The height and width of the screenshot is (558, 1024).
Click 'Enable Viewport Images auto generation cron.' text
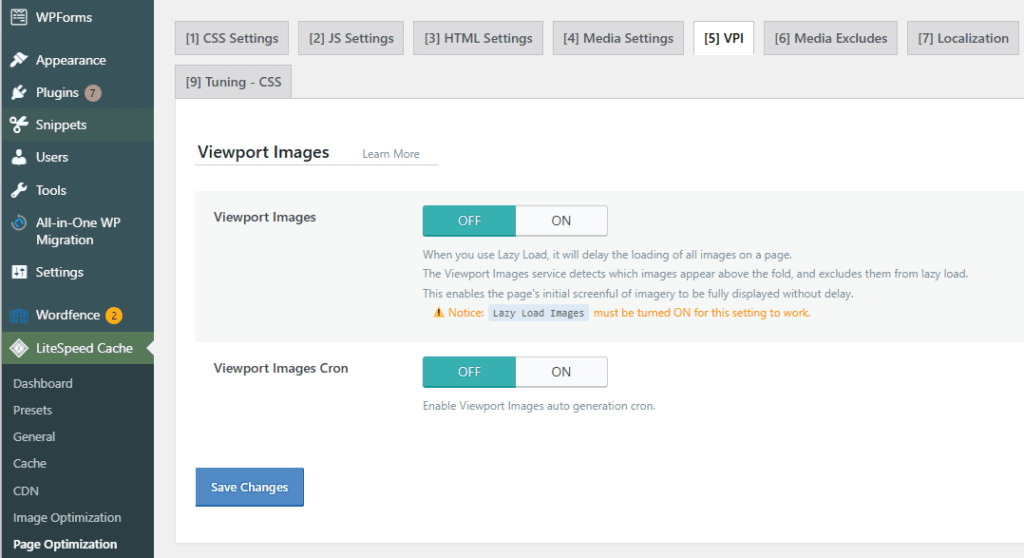(x=539, y=406)
